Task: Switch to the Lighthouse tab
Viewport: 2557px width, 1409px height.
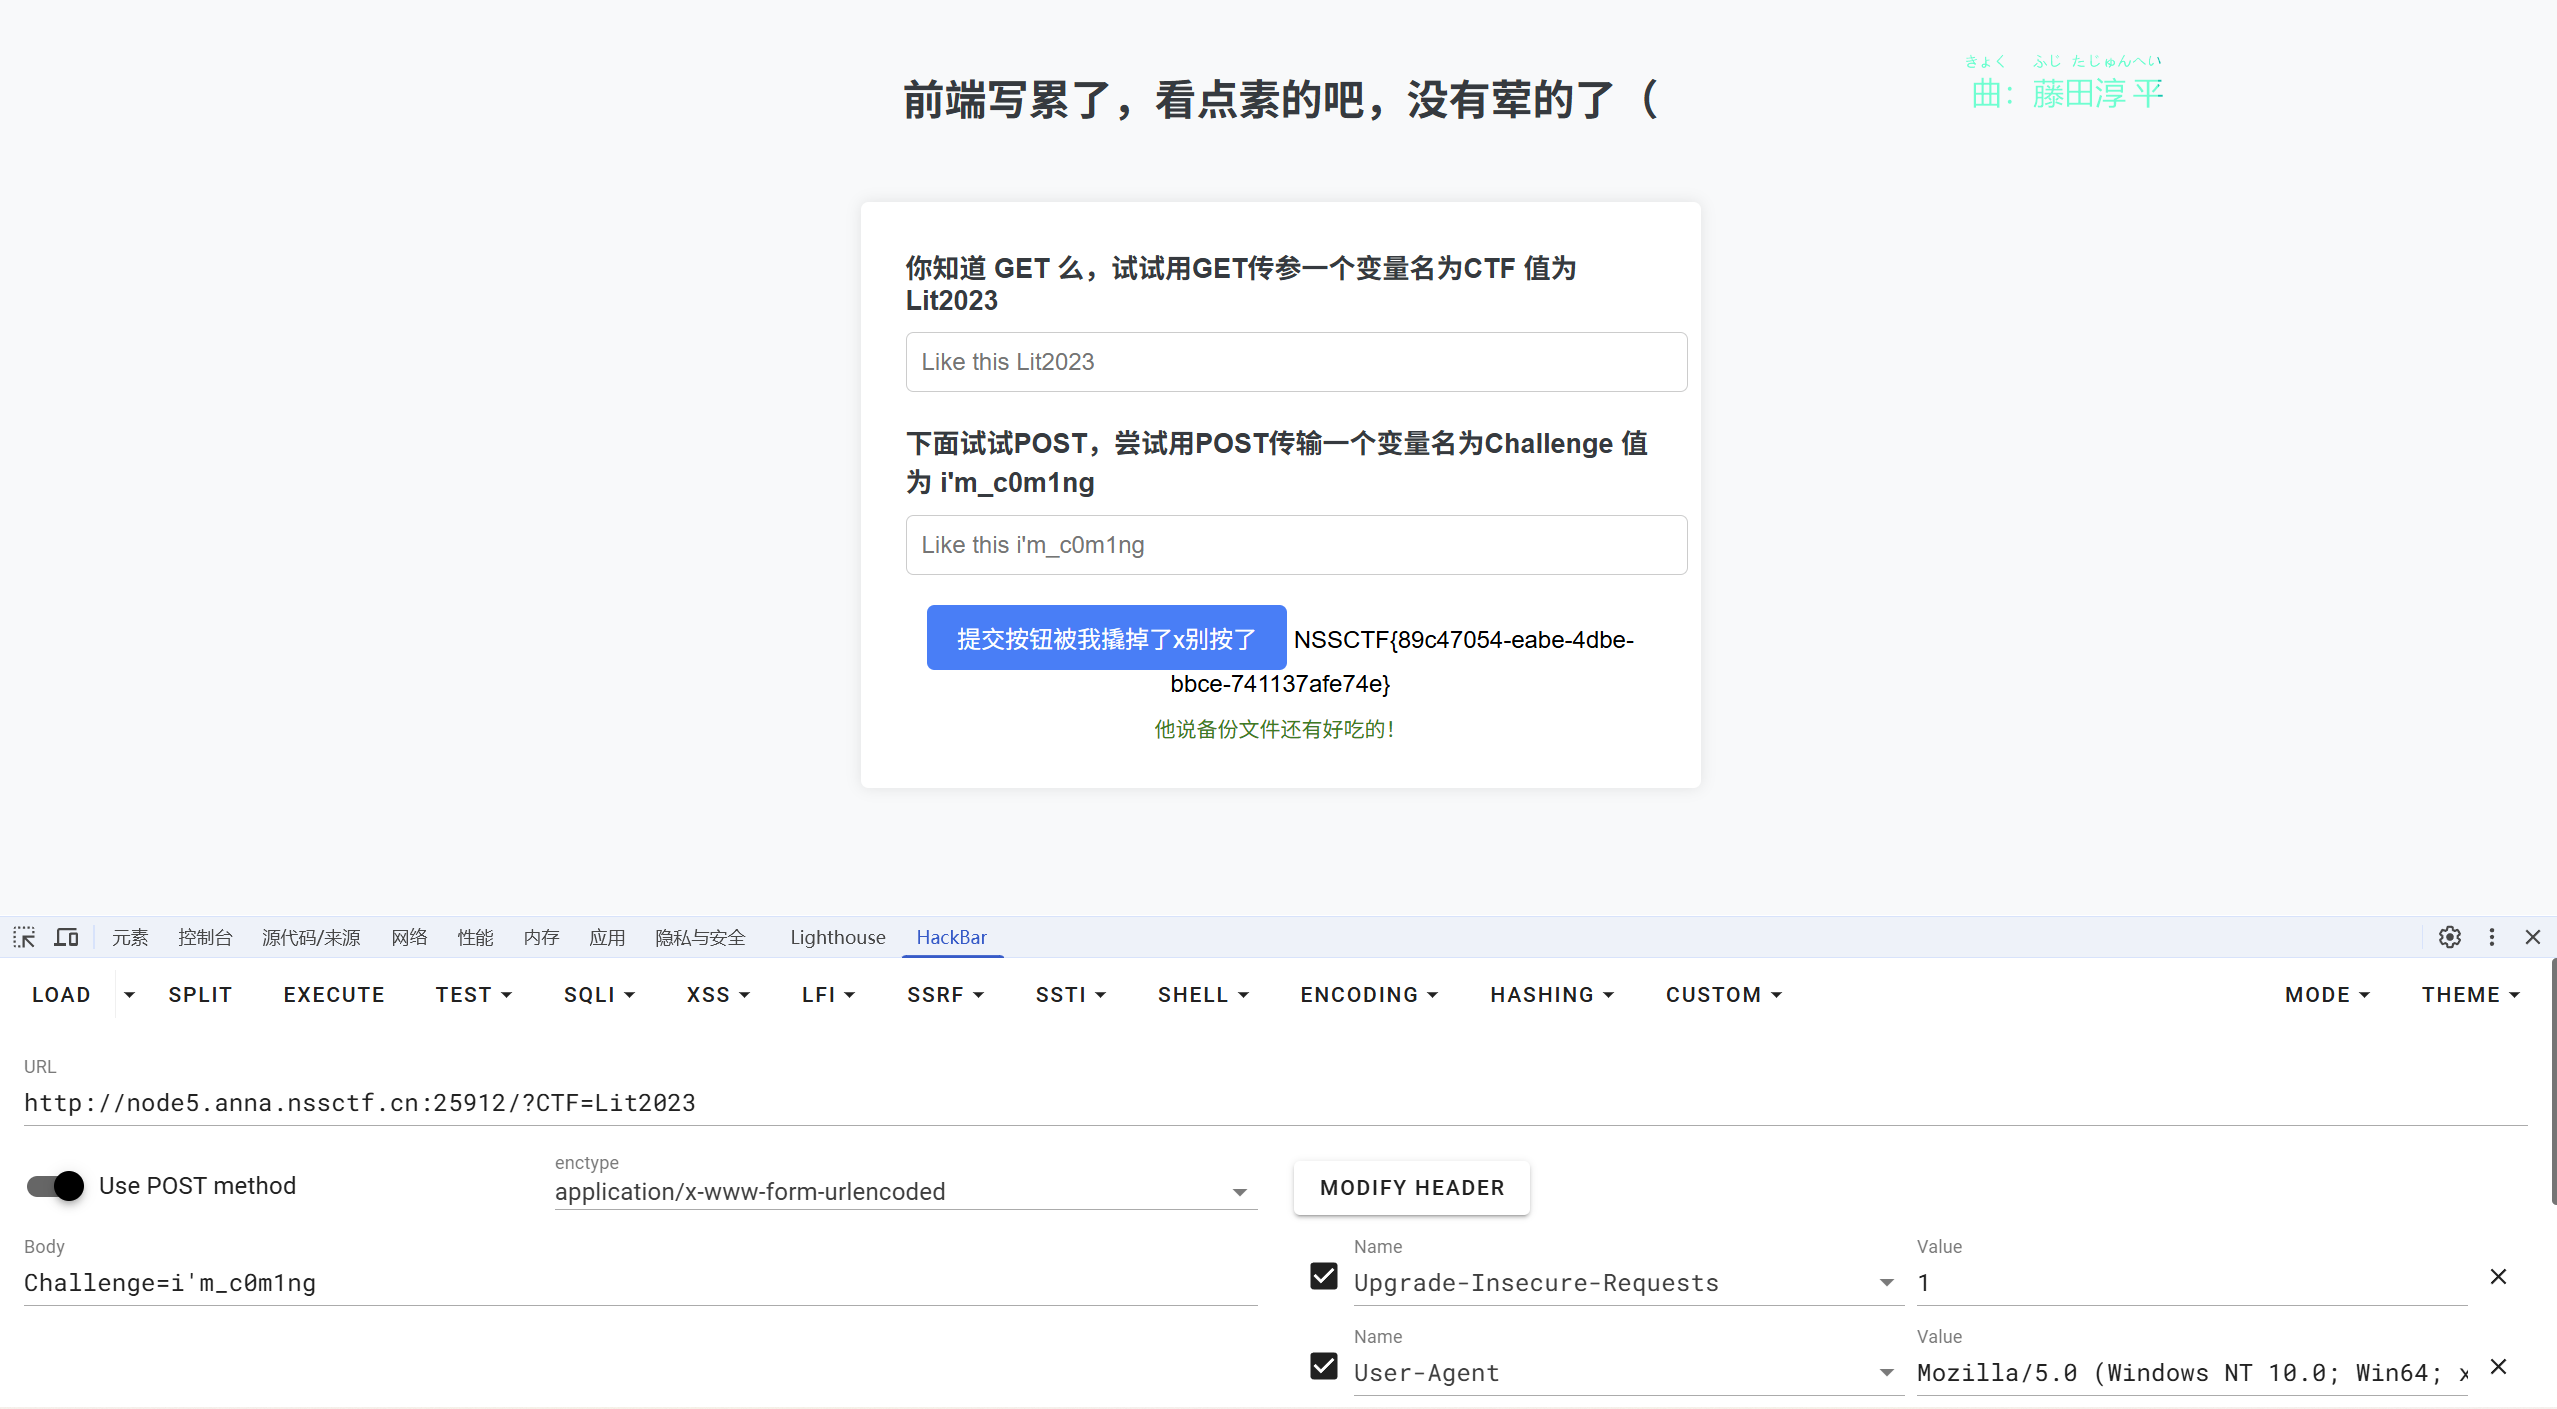Action: [837, 937]
